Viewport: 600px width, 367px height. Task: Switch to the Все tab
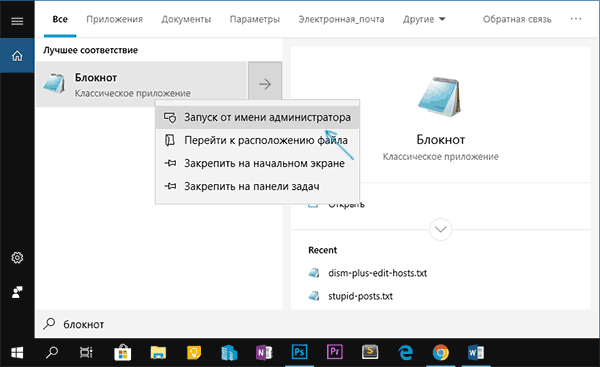[x=60, y=19]
